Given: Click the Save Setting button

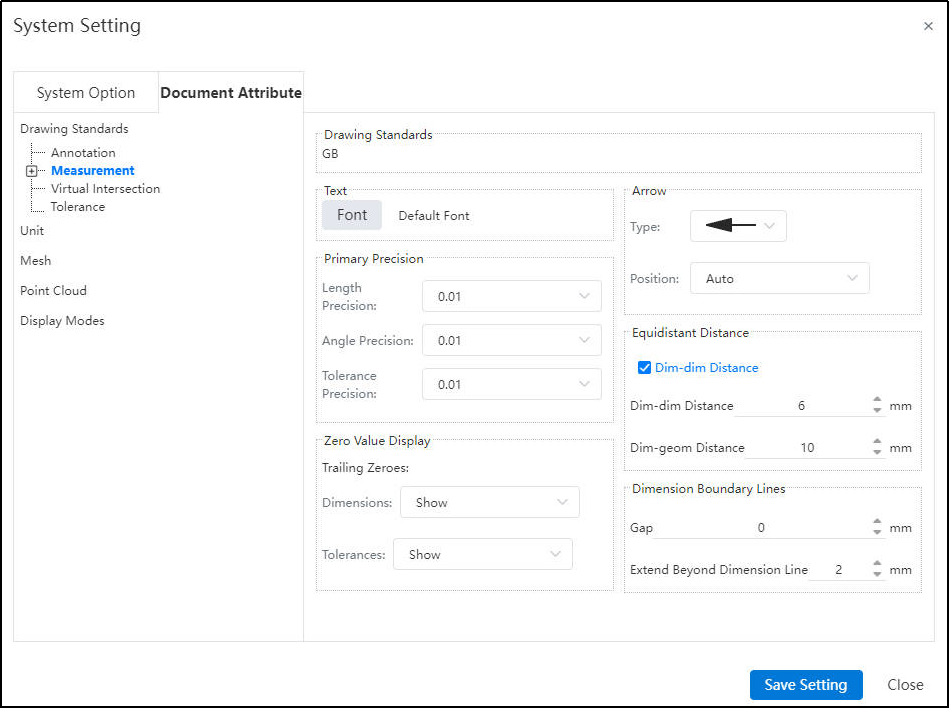Looking at the screenshot, I should pos(806,685).
